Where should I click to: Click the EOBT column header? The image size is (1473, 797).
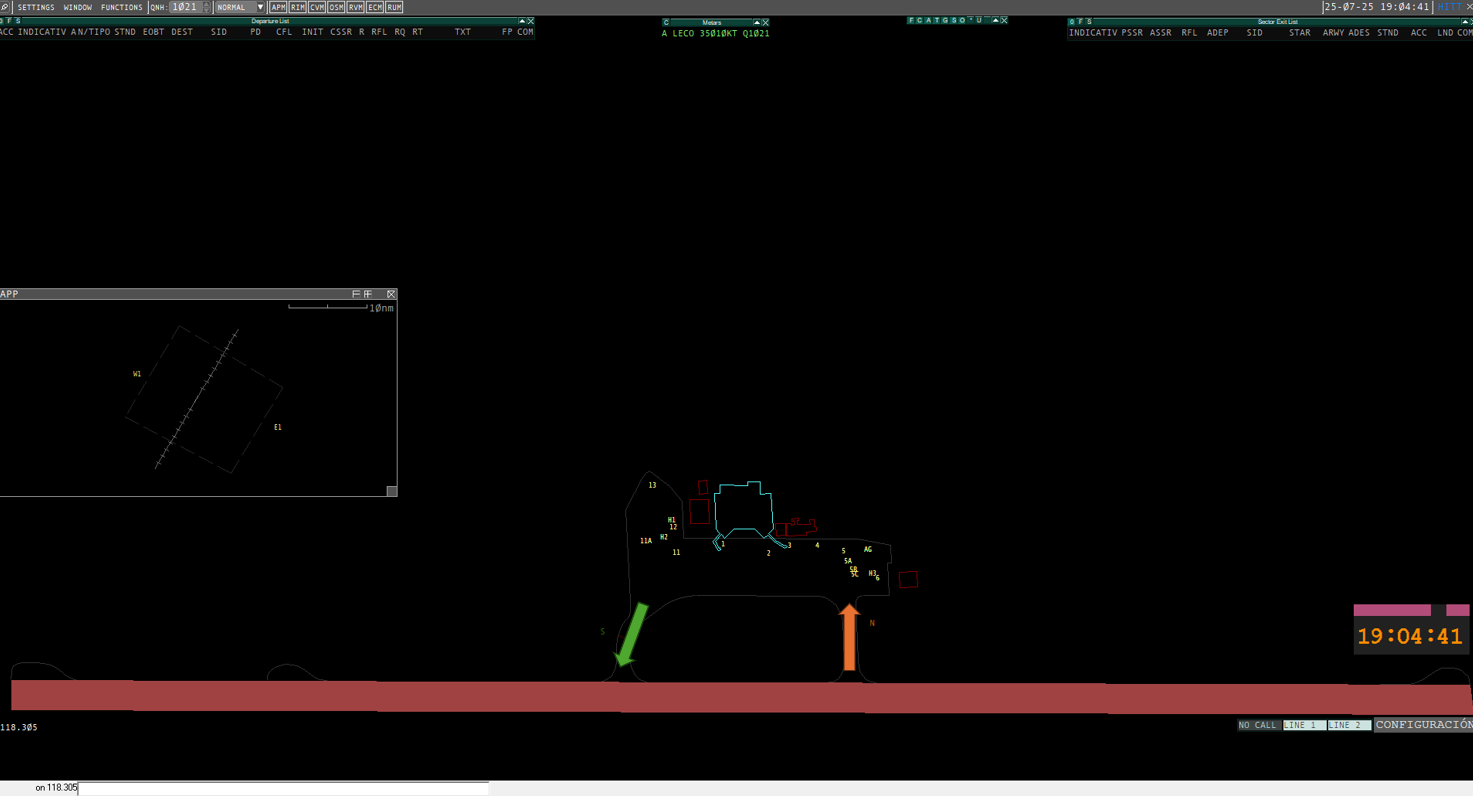click(x=153, y=32)
